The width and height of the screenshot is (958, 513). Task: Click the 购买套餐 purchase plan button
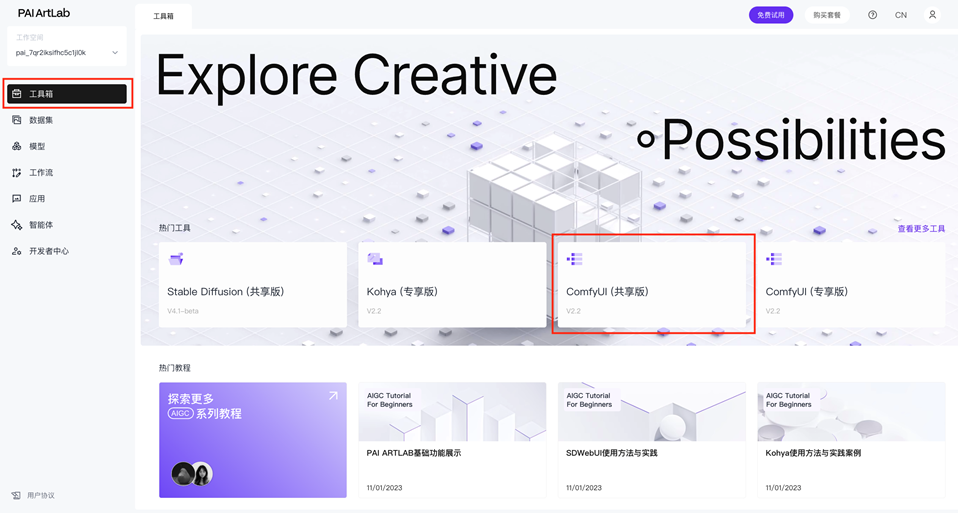827,15
